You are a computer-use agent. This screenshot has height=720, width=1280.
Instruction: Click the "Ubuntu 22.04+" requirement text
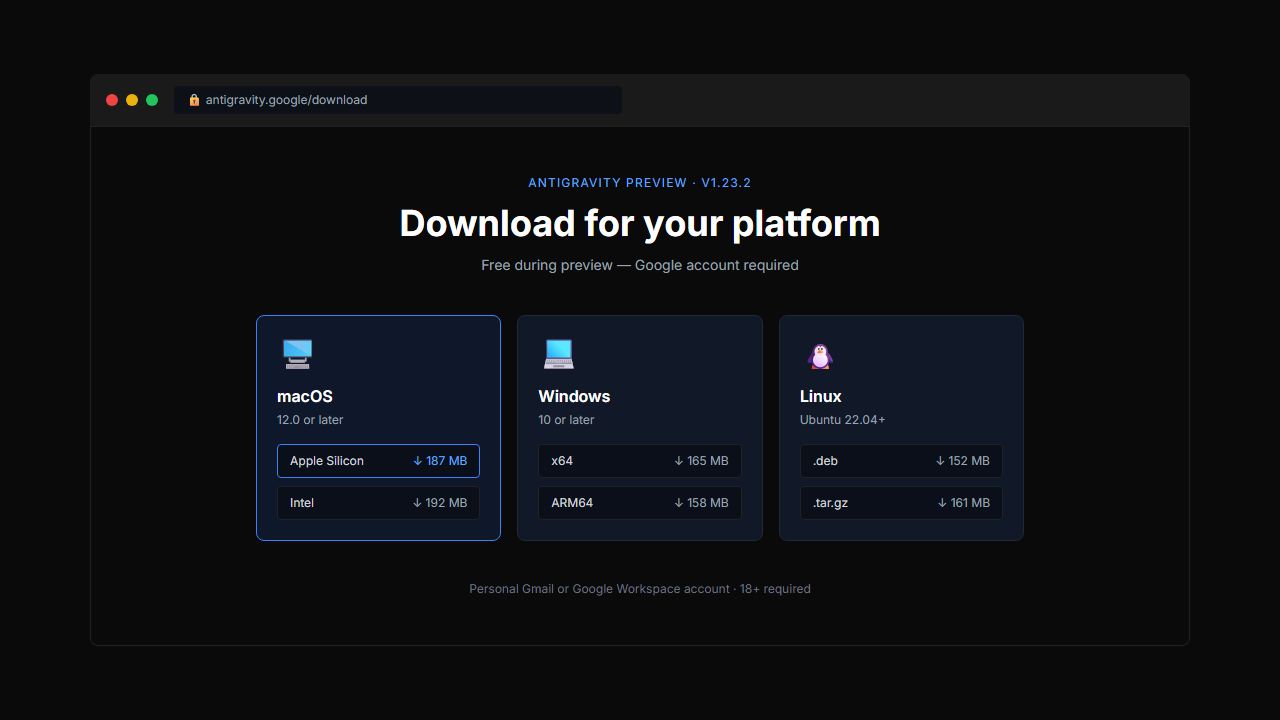pyautogui.click(x=843, y=420)
